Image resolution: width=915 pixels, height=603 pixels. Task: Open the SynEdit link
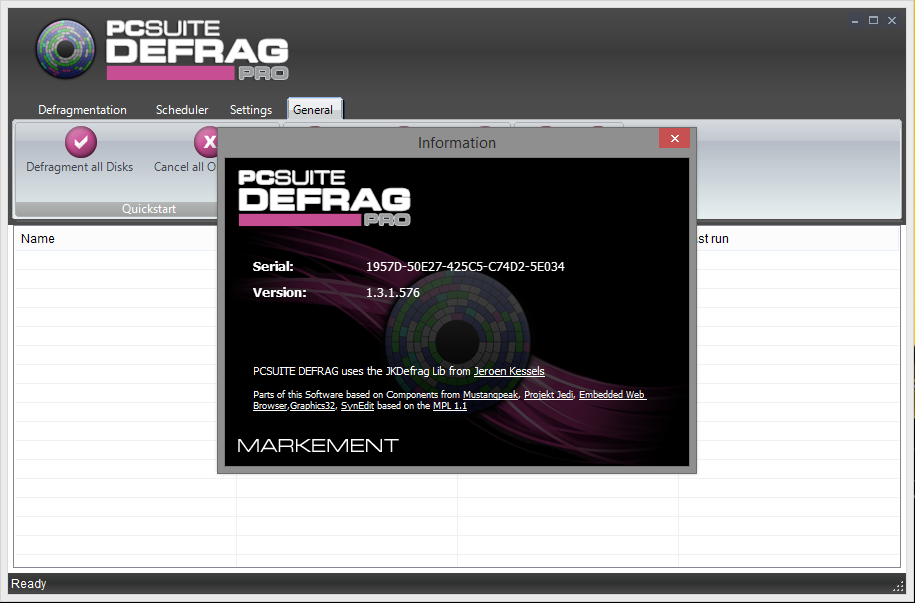pos(357,406)
